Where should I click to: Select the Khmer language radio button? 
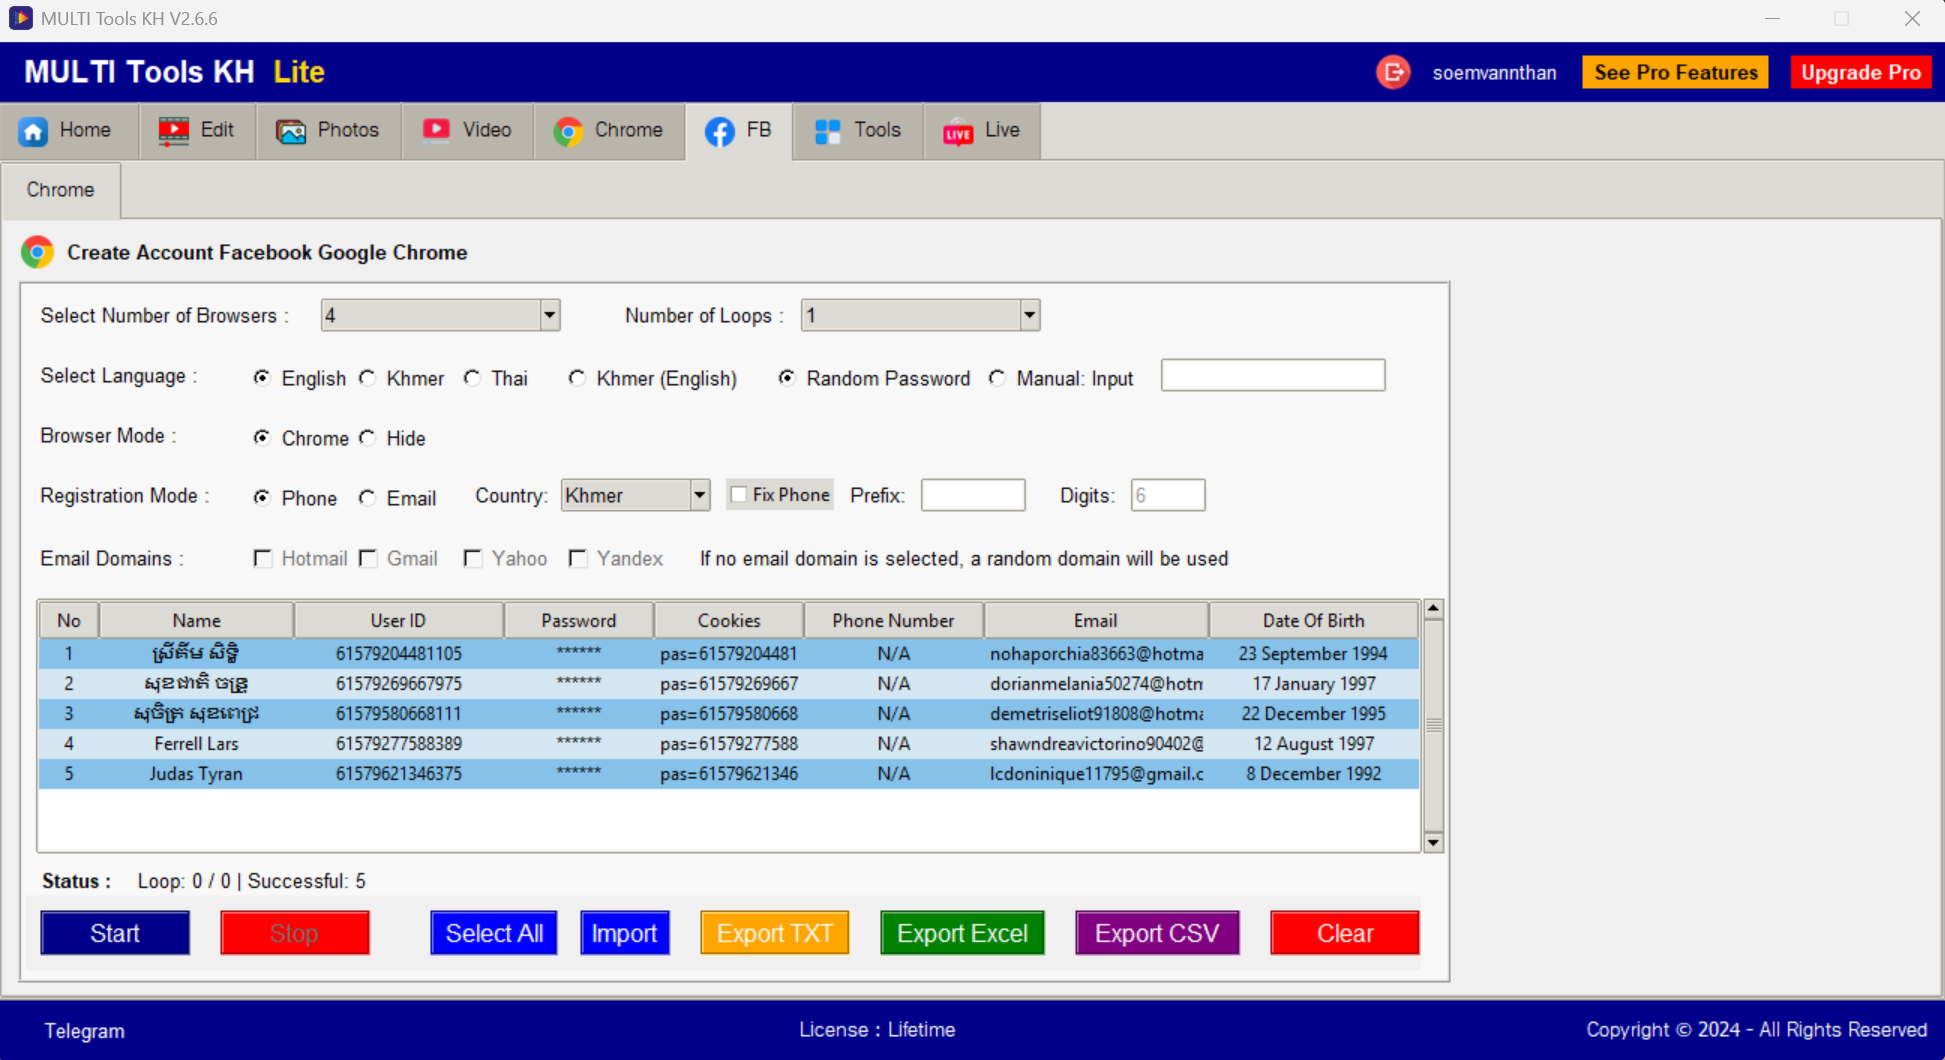tap(368, 378)
